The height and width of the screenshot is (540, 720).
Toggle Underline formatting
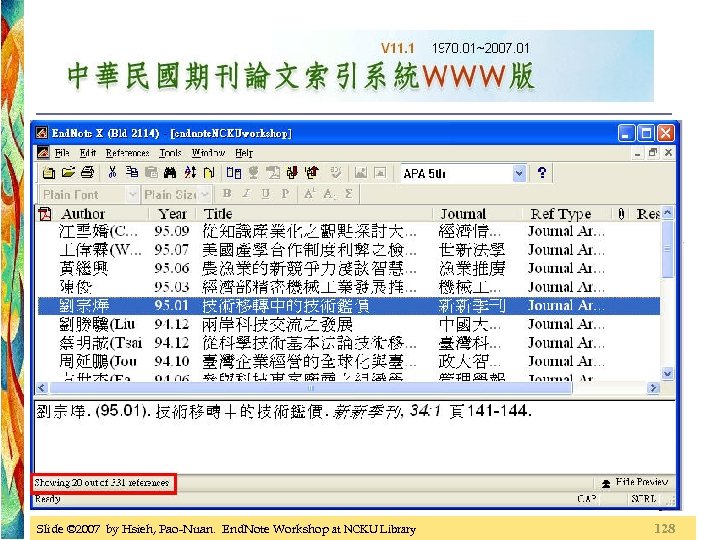click(x=265, y=193)
